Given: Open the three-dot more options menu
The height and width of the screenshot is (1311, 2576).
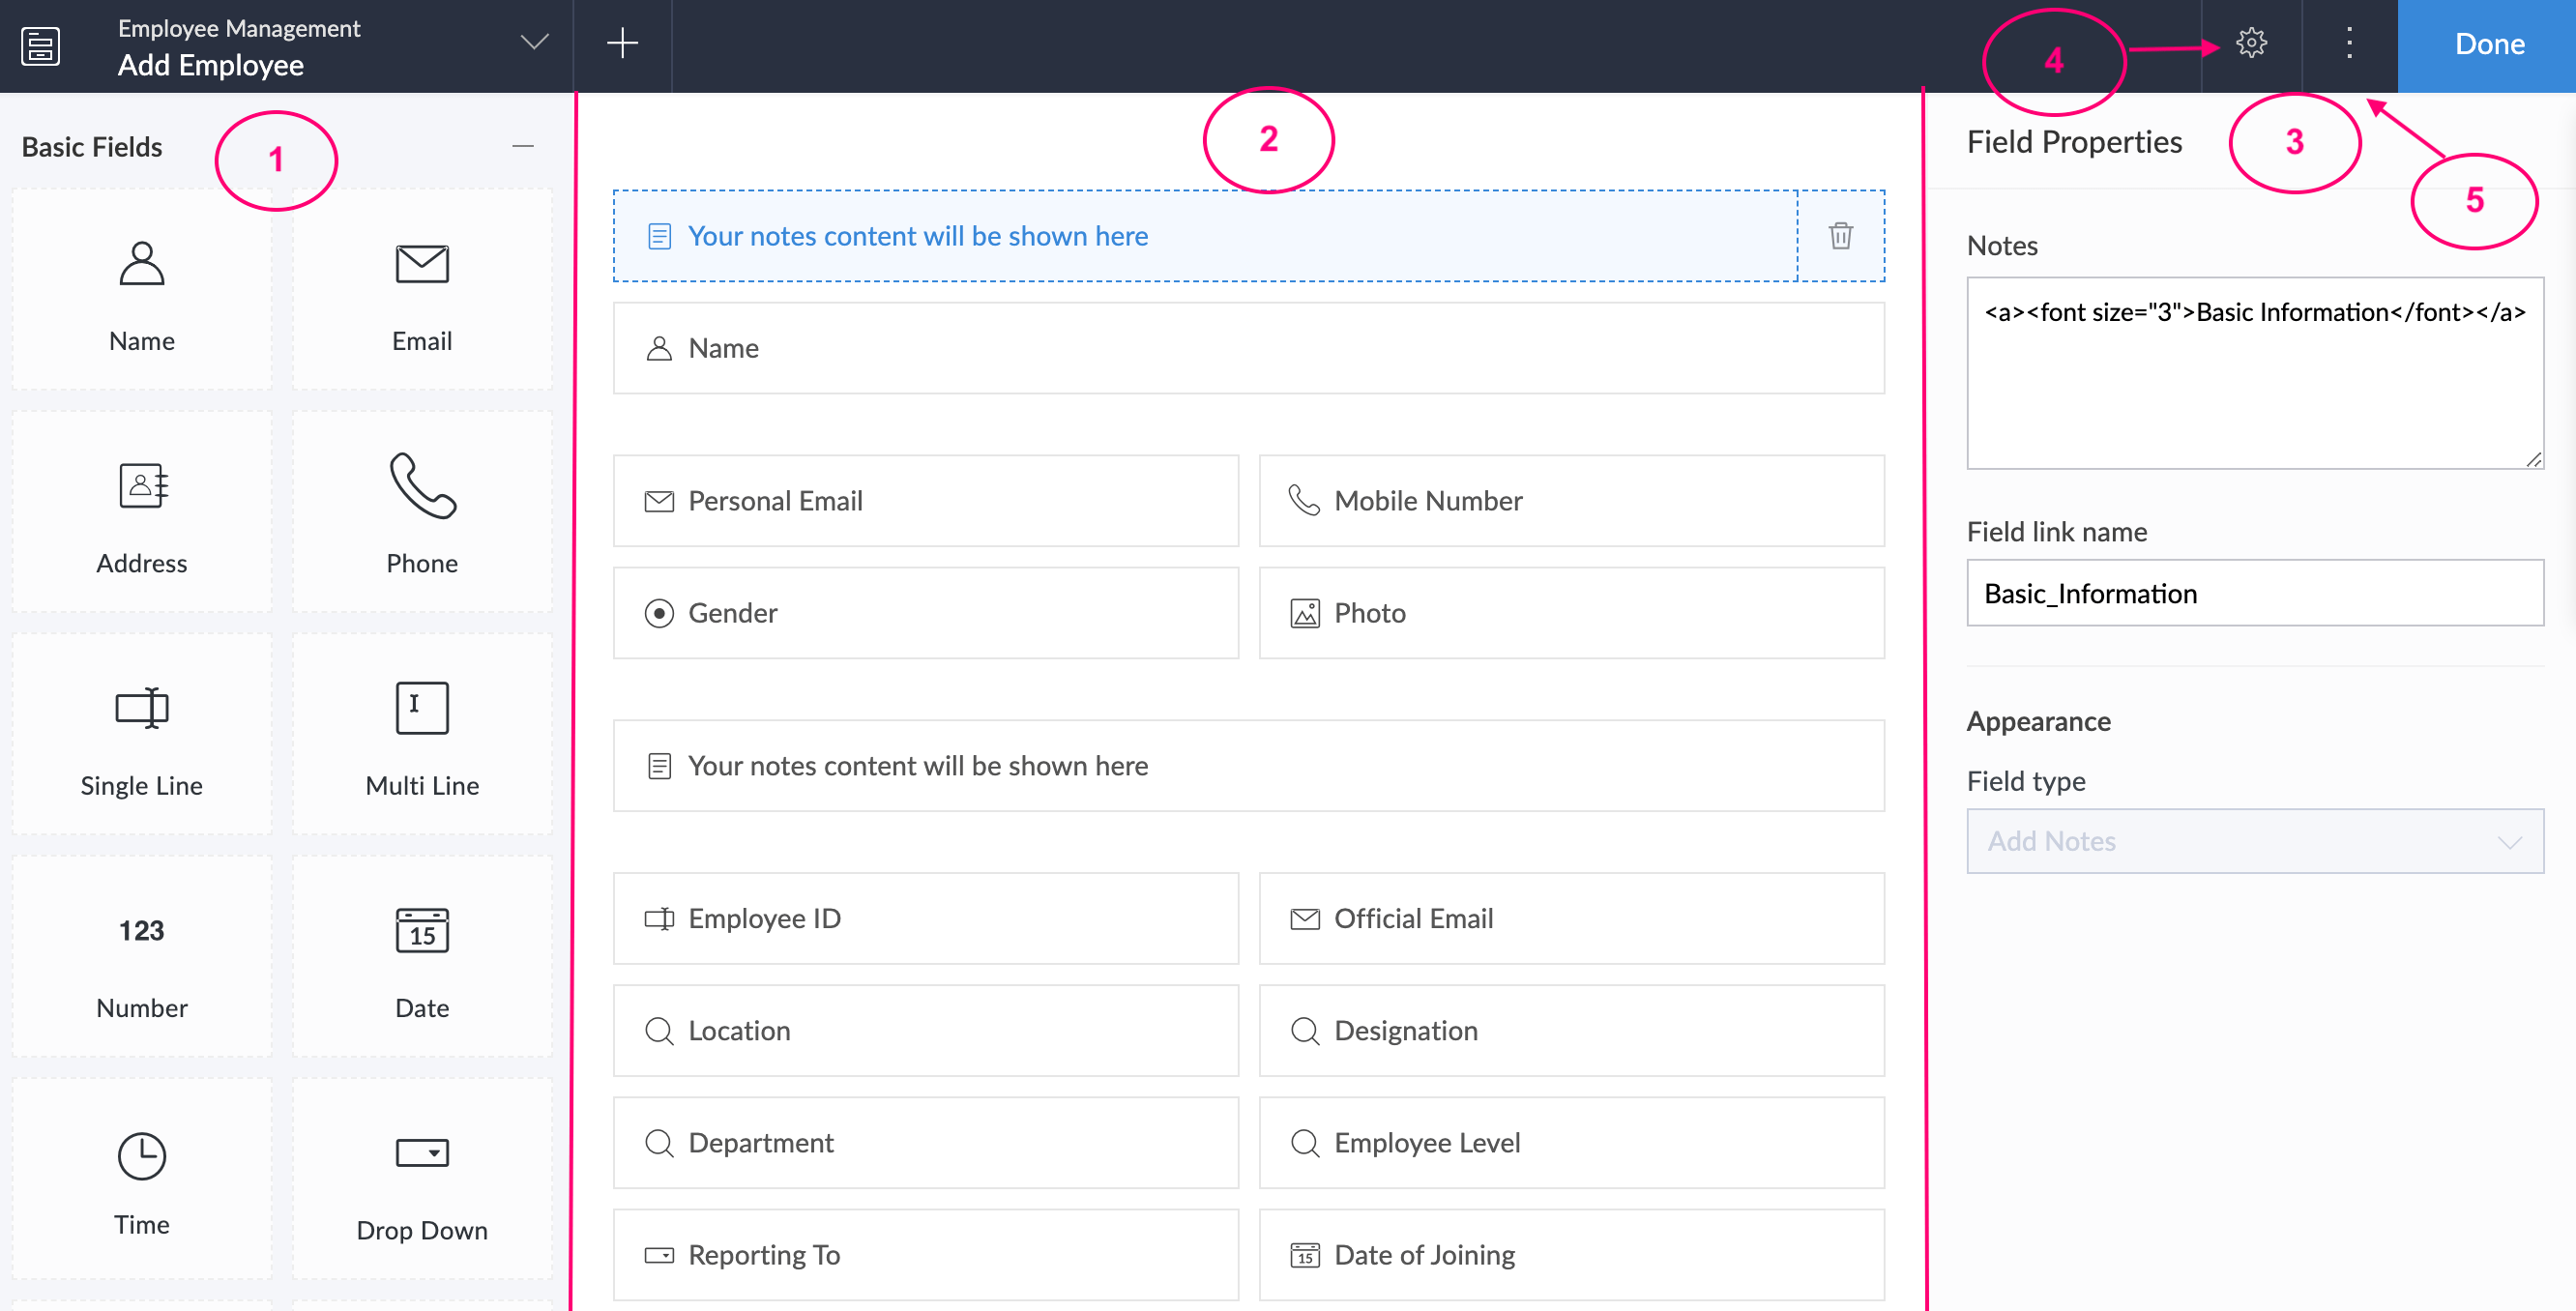Looking at the screenshot, I should tap(2349, 43).
